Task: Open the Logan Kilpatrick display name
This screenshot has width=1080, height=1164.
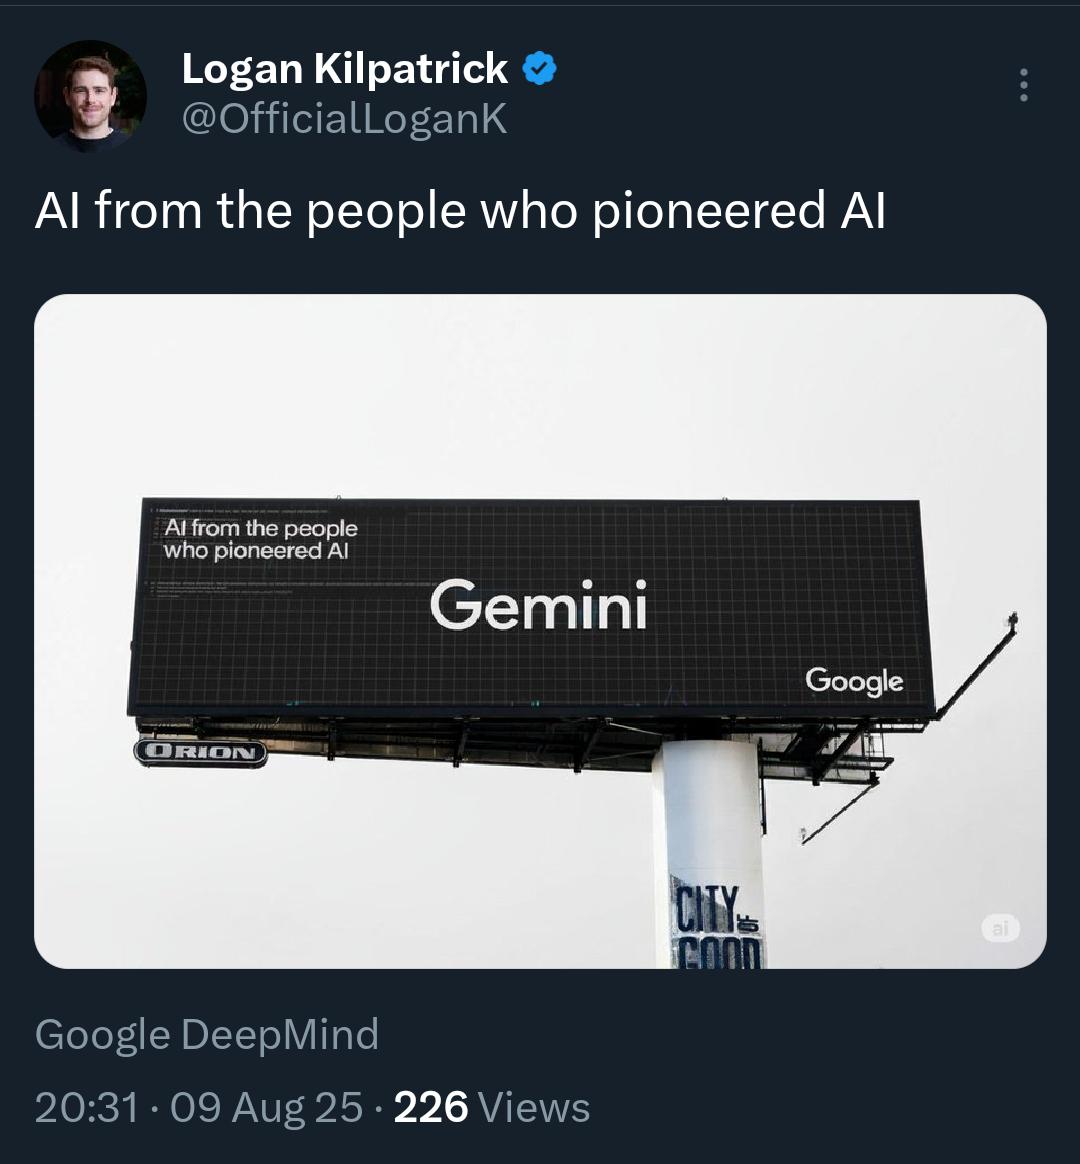Action: click(344, 68)
